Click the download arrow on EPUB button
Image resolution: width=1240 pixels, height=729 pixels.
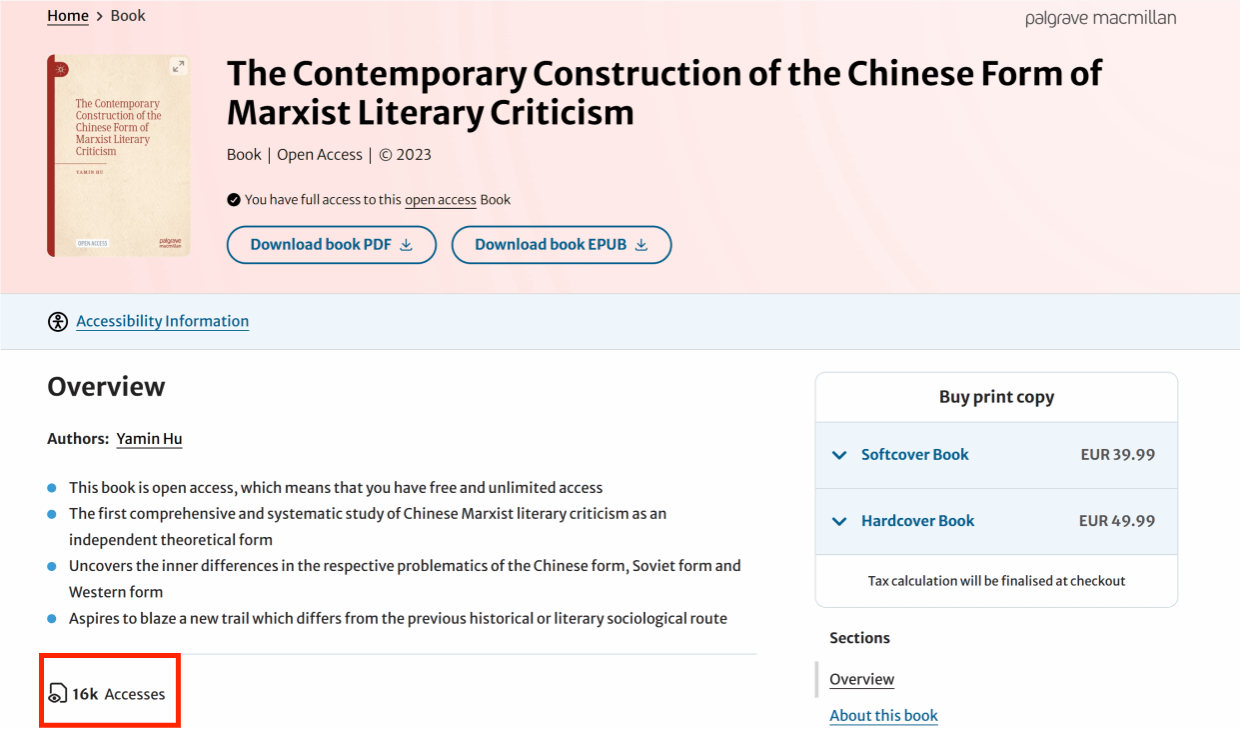[x=641, y=245]
